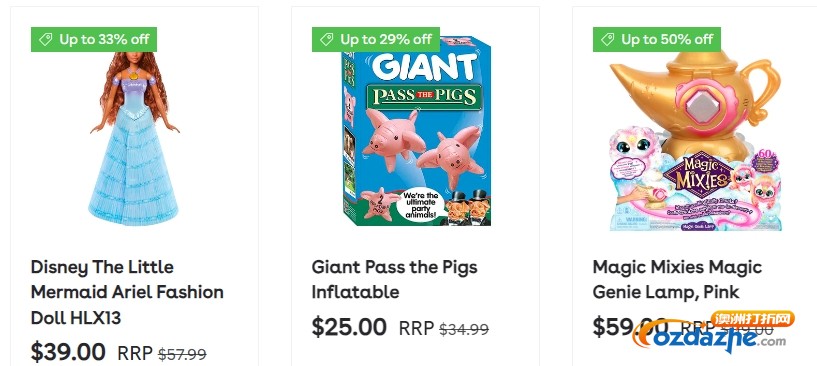Click the ozdazhe.com watermark logo
This screenshot has height=366, width=817.
[x=712, y=333]
